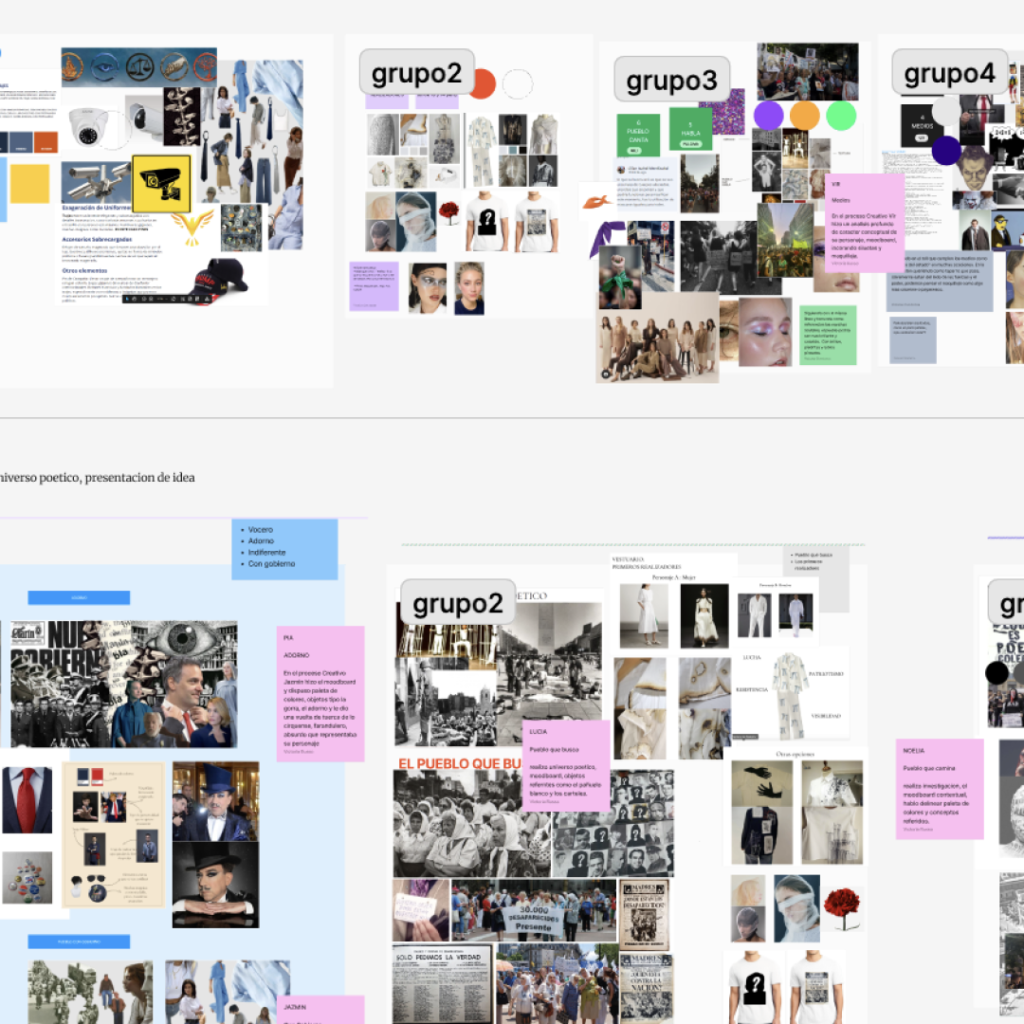Click the Otros elementos heading

(84, 270)
